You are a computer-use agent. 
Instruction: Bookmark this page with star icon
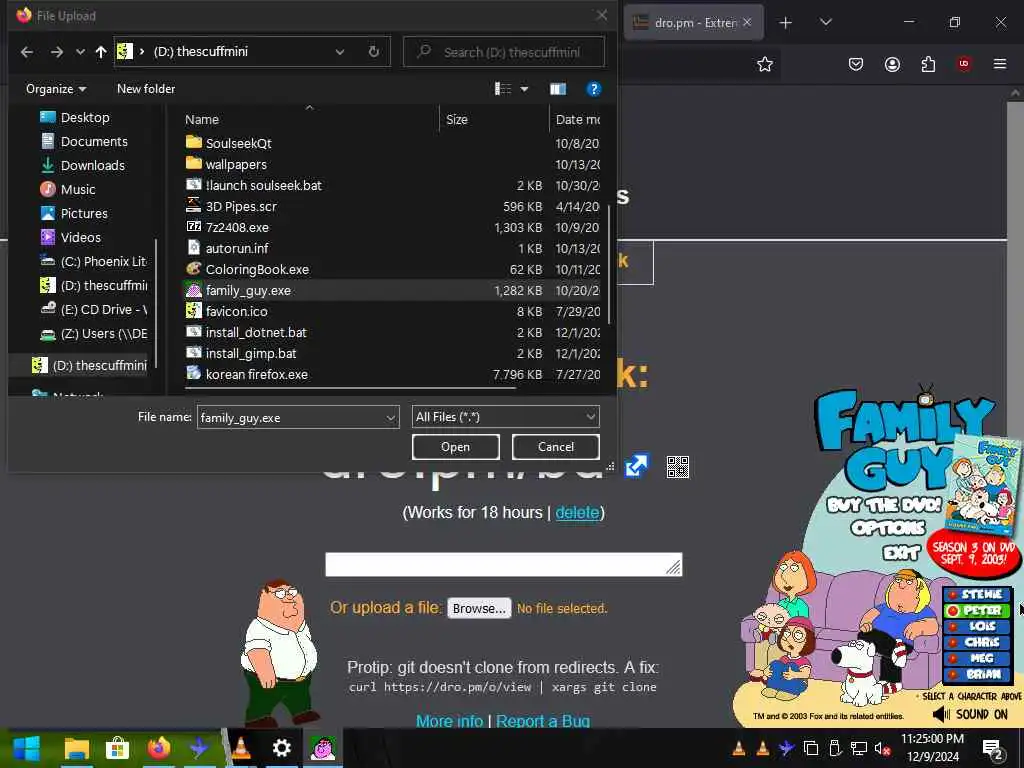tap(765, 64)
